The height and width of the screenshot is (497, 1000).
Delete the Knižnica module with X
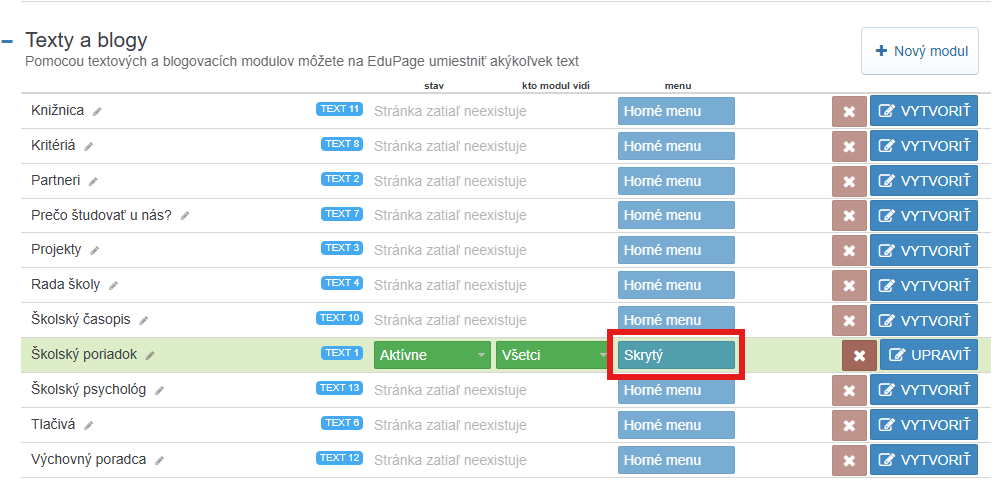(x=849, y=111)
